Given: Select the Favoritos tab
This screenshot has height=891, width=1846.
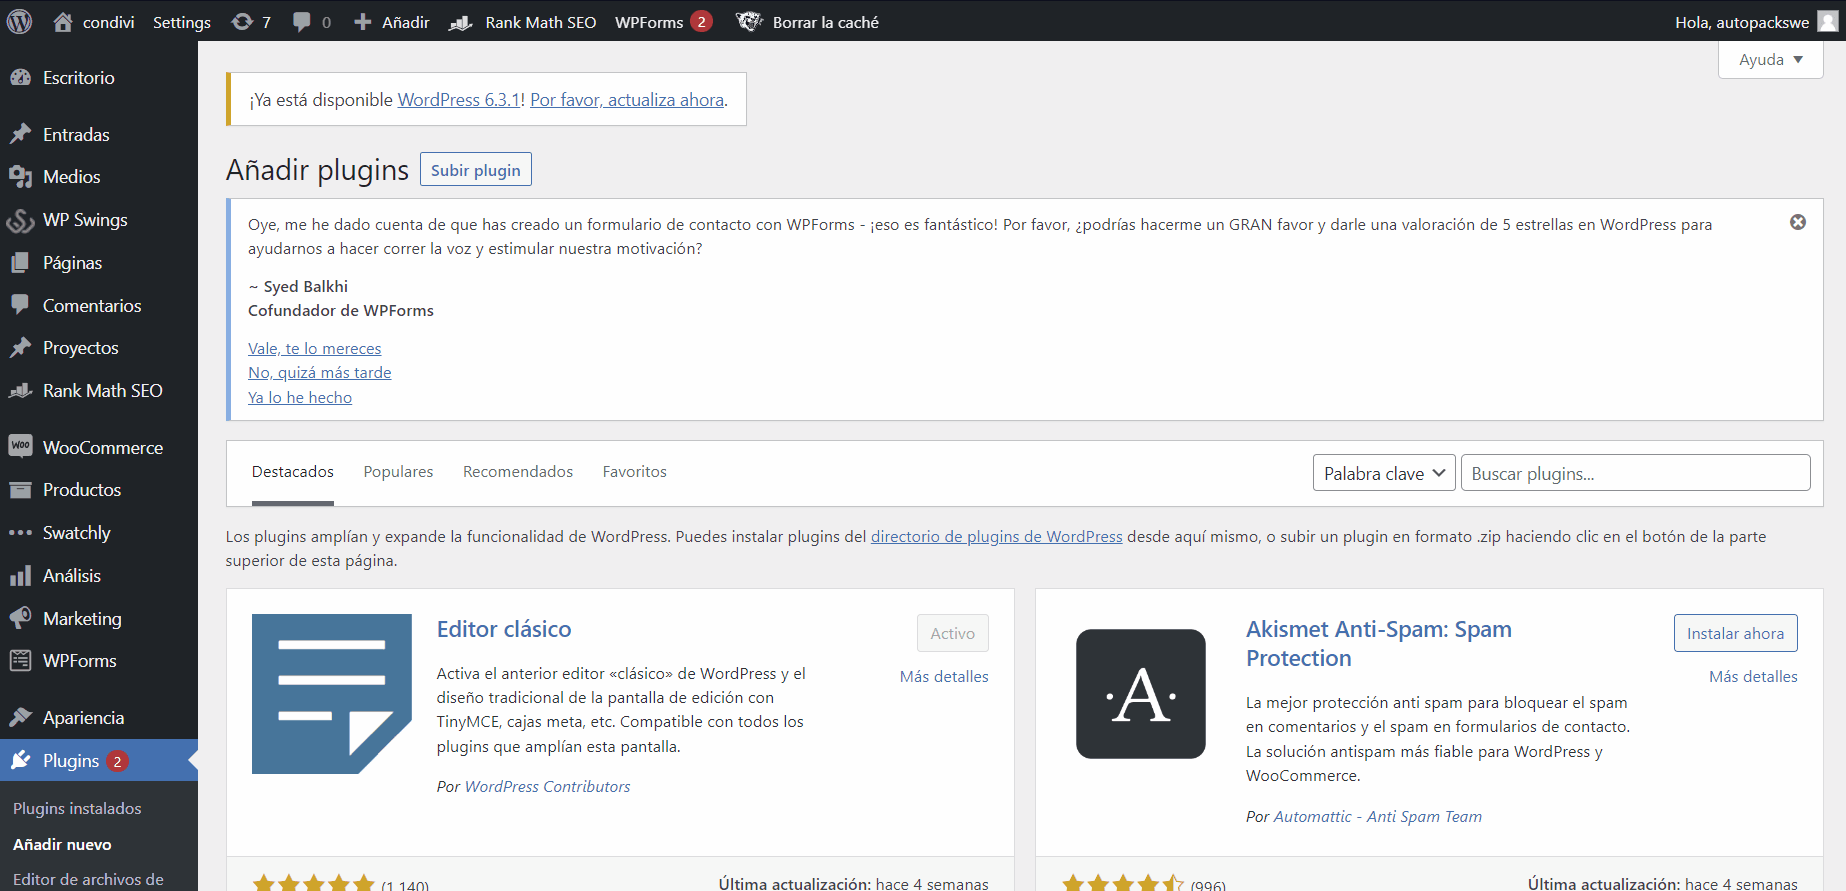Looking at the screenshot, I should 634,472.
